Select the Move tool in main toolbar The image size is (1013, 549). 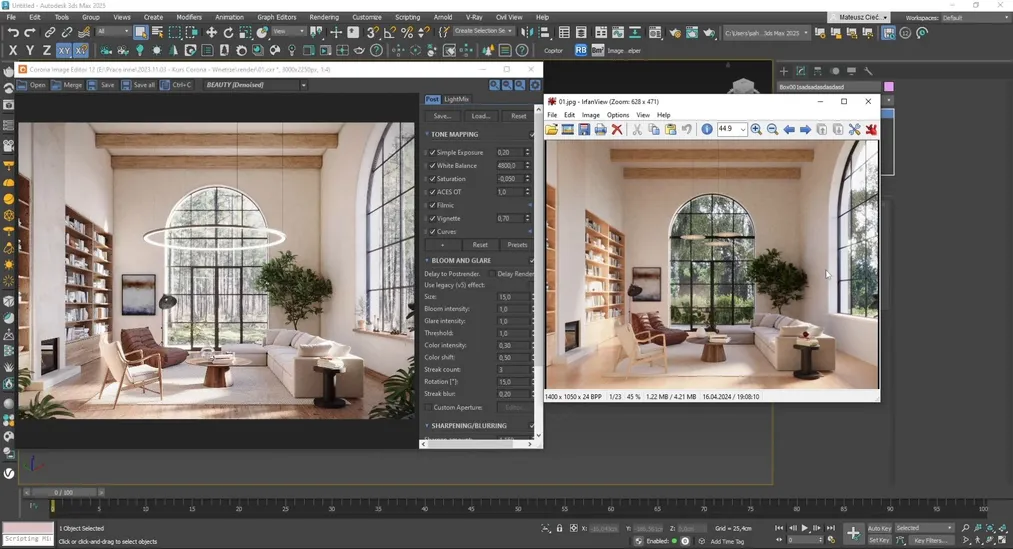pyautogui.click(x=211, y=33)
